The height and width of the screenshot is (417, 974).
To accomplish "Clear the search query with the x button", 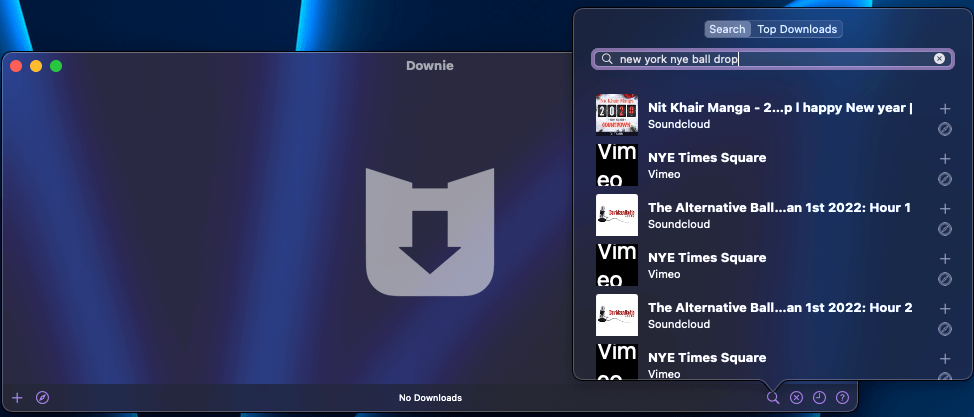I will click(939, 58).
